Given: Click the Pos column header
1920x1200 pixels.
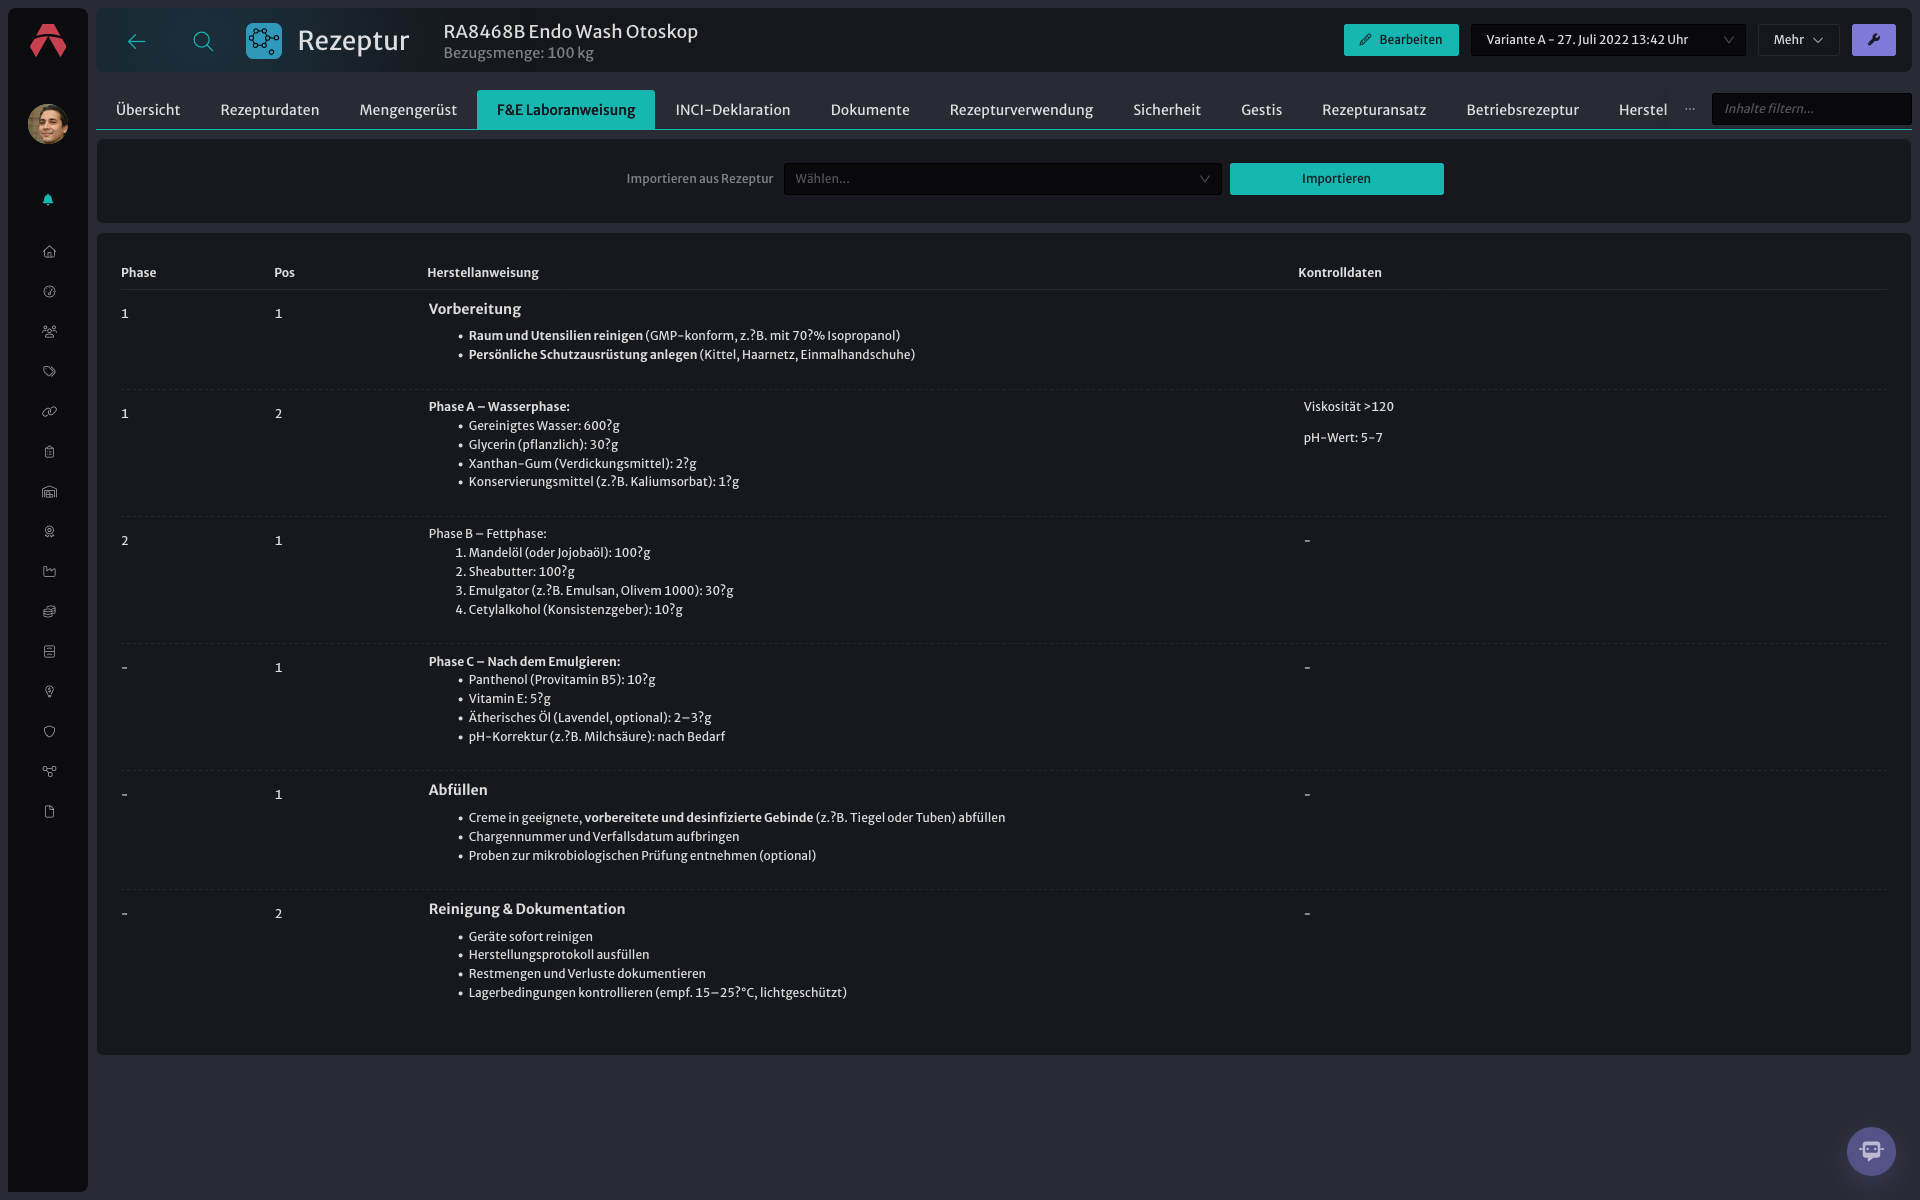Looking at the screenshot, I should point(284,273).
